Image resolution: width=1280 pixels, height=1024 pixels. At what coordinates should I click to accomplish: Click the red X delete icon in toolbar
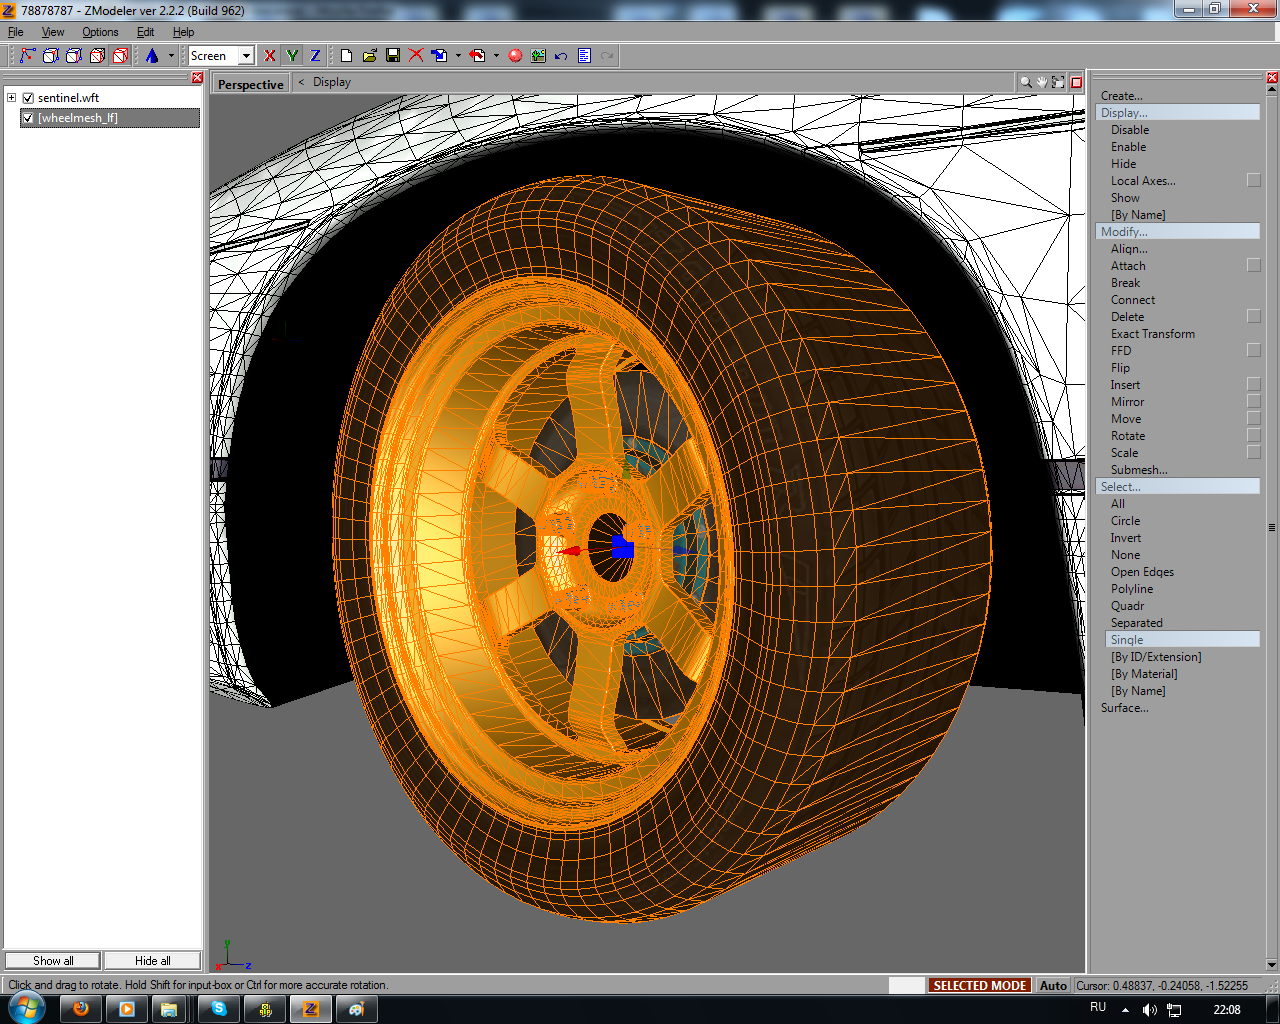point(415,56)
